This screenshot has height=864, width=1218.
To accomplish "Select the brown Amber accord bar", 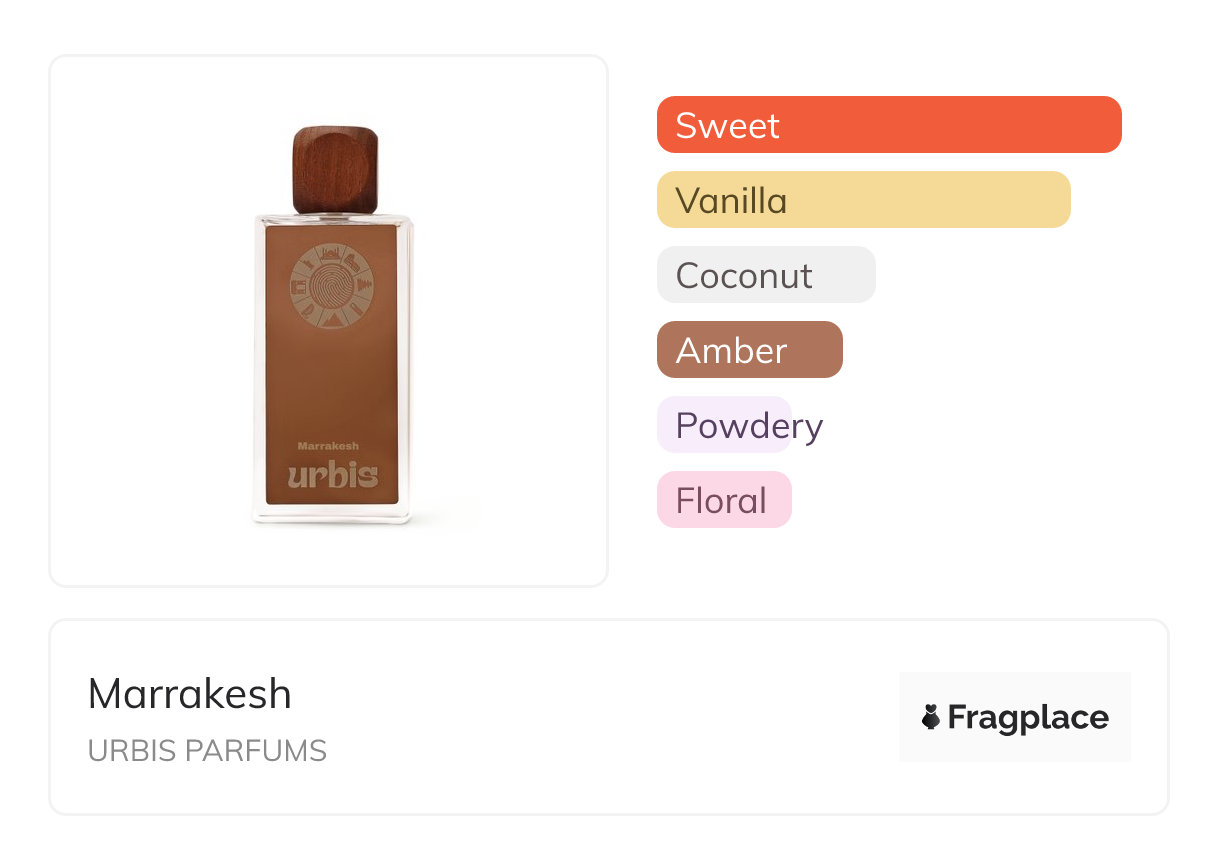I will [x=749, y=350].
